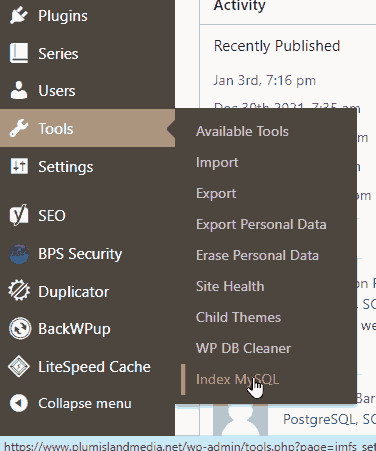The height and width of the screenshot is (451, 376).
Task: Open Export Personal Data
Action: pyautogui.click(x=261, y=224)
